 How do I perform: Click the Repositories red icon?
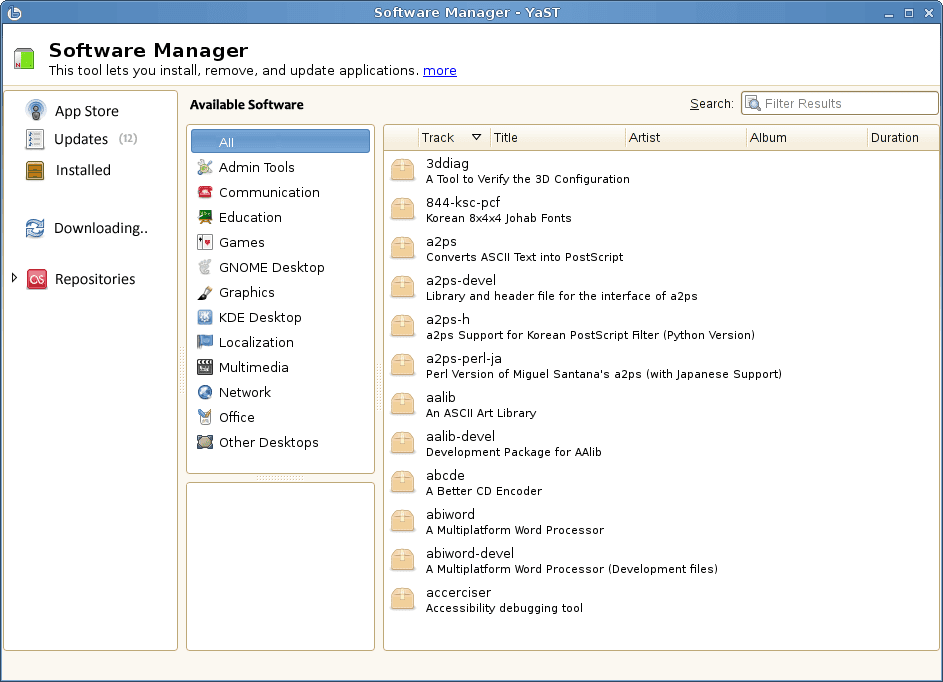[x=37, y=279]
